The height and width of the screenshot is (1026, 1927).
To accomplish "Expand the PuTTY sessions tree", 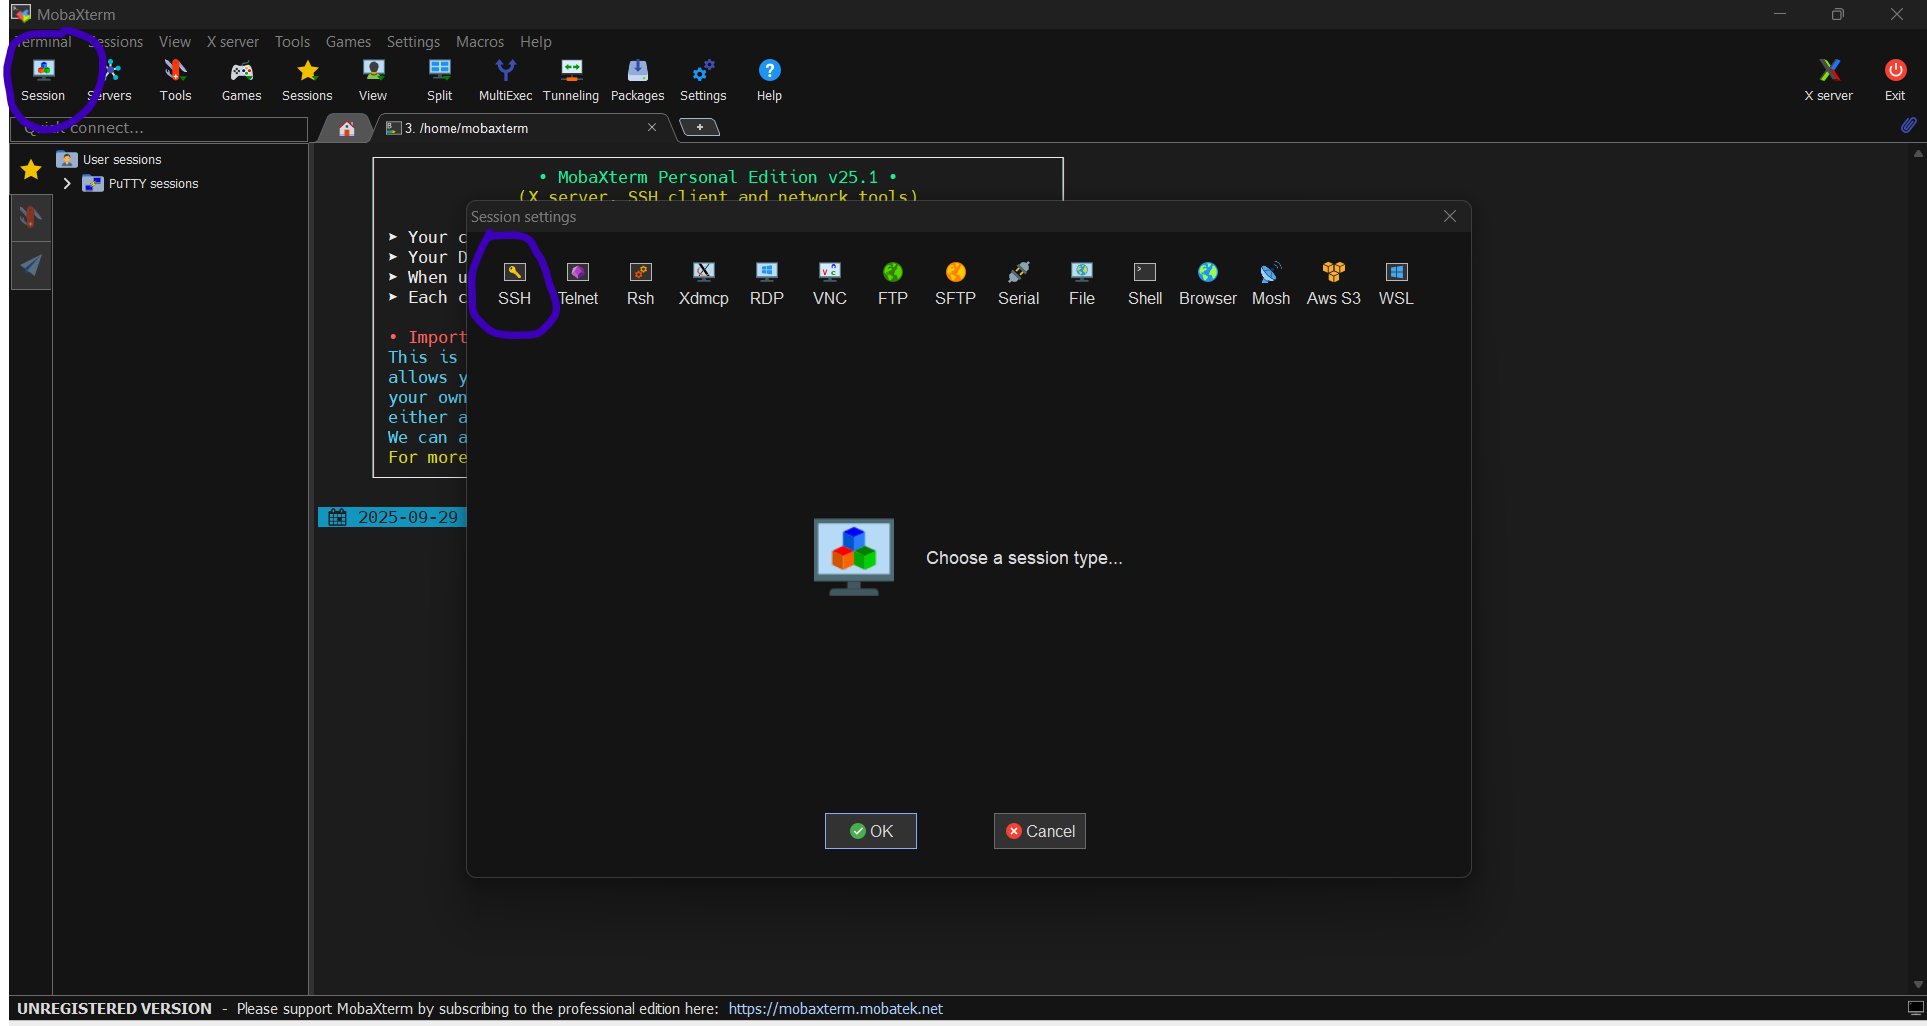I will [67, 183].
